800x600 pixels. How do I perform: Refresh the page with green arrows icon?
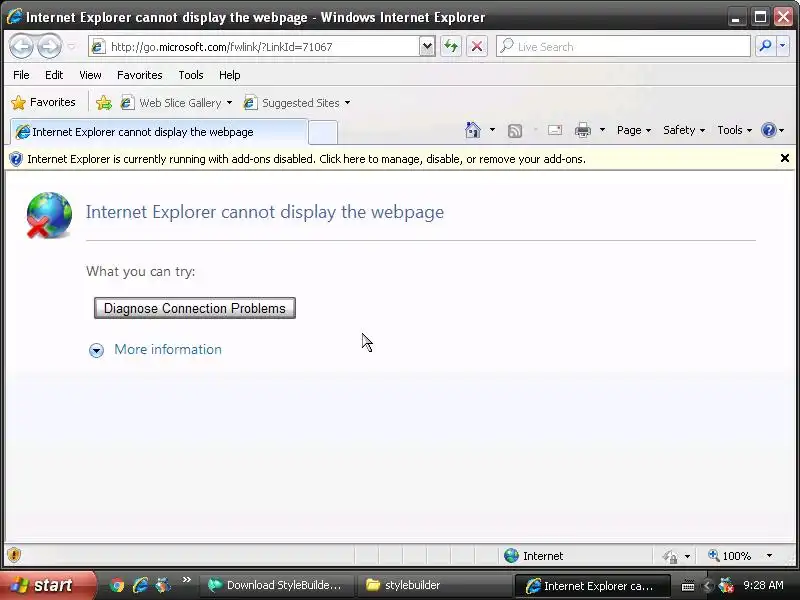click(451, 46)
